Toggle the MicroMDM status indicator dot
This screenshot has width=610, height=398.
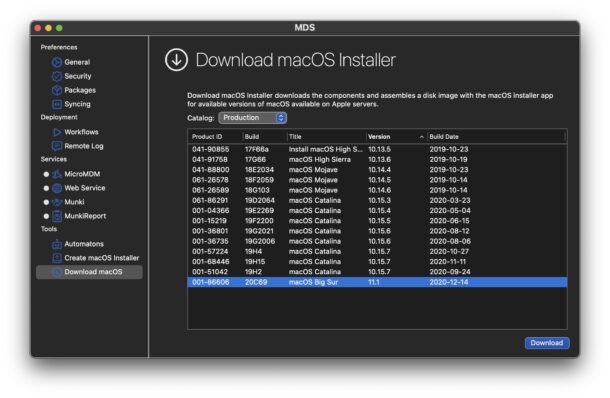click(x=46, y=174)
